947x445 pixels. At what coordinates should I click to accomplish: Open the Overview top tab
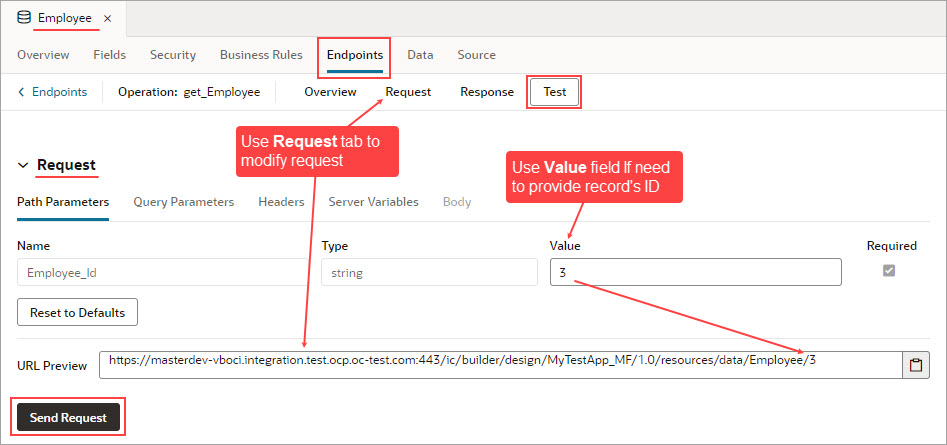[x=43, y=55]
